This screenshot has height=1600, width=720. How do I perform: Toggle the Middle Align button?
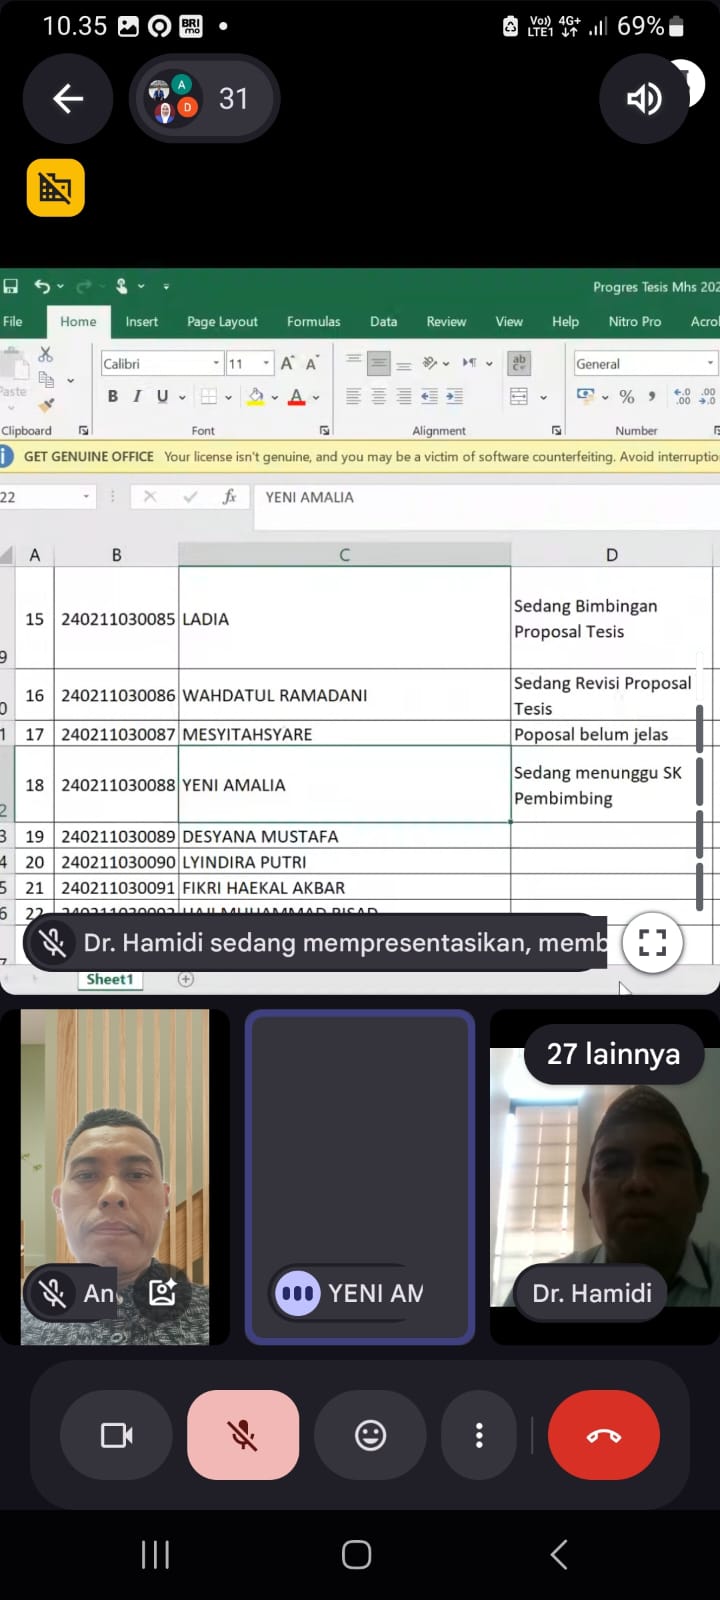[379, 364]
